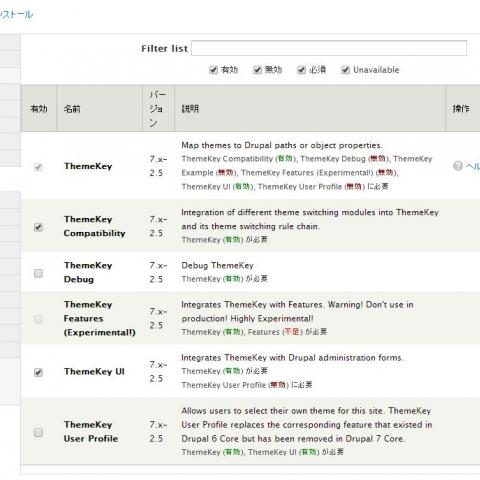
Task: Toggle the Unavailable filter checkbox
Action: pyautogui.click(x=345, y=70)
